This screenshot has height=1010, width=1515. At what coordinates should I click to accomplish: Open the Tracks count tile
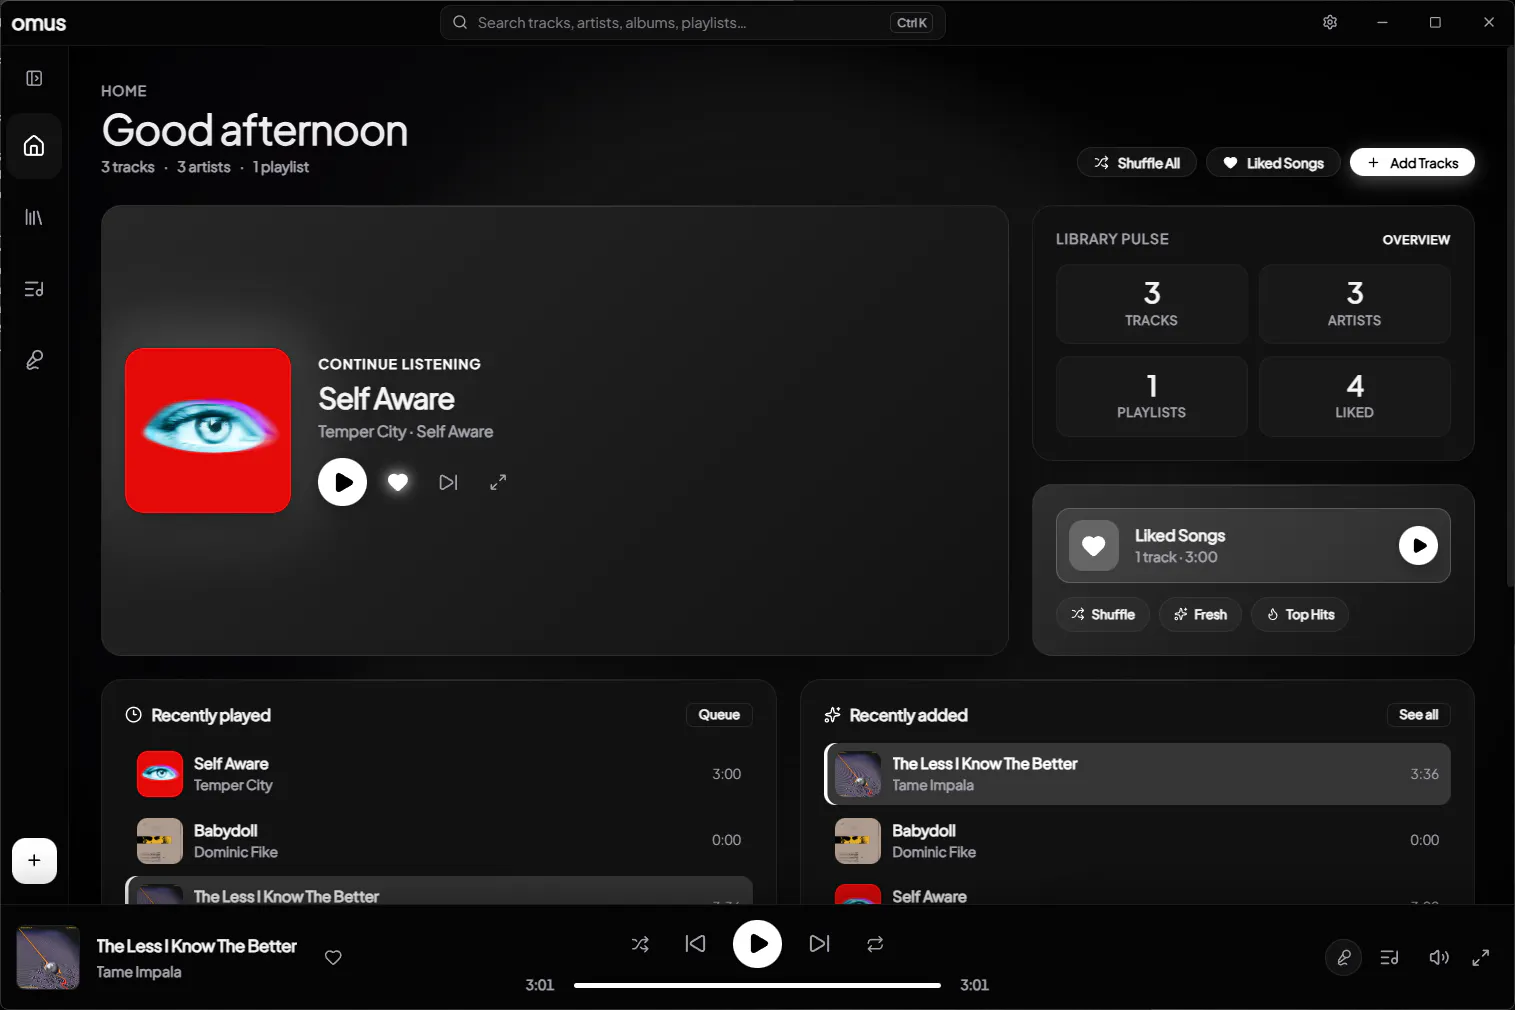[1152, 304]
